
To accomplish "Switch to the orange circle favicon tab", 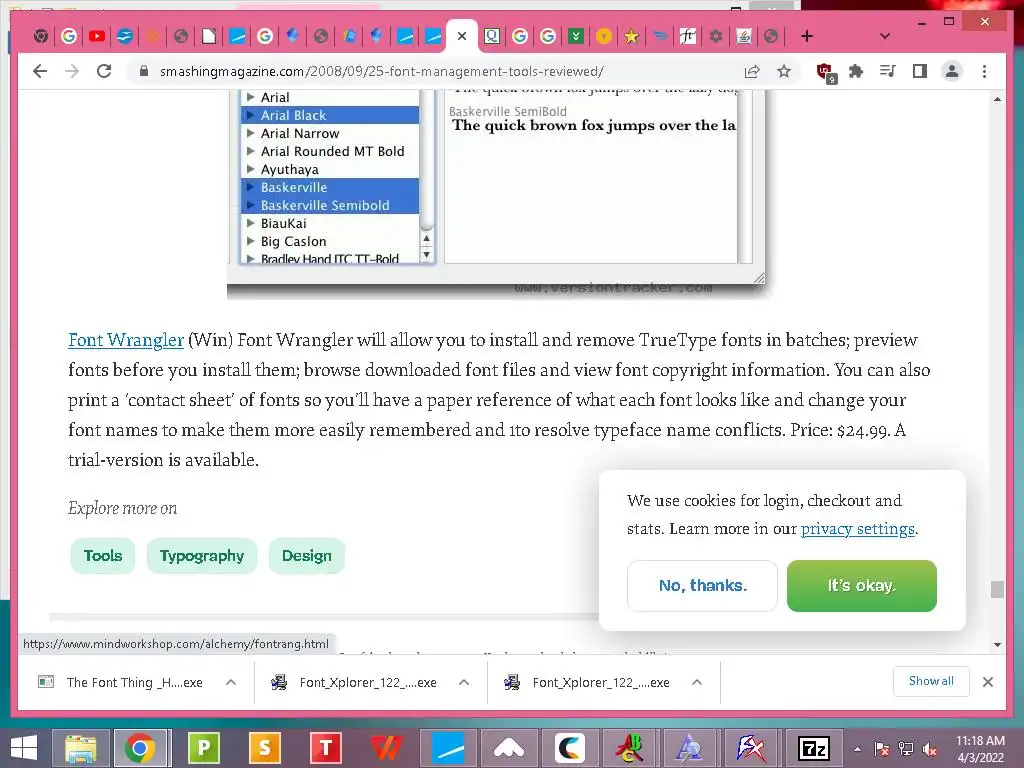I will click(x=603, y=36).
